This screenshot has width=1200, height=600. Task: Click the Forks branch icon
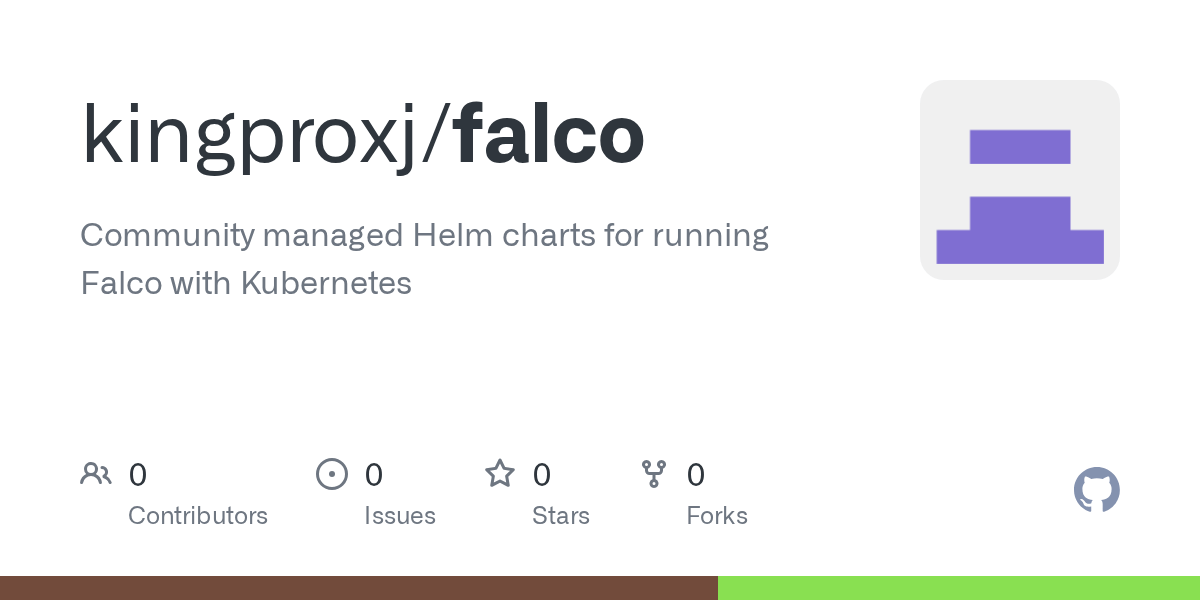click(654, 473)
